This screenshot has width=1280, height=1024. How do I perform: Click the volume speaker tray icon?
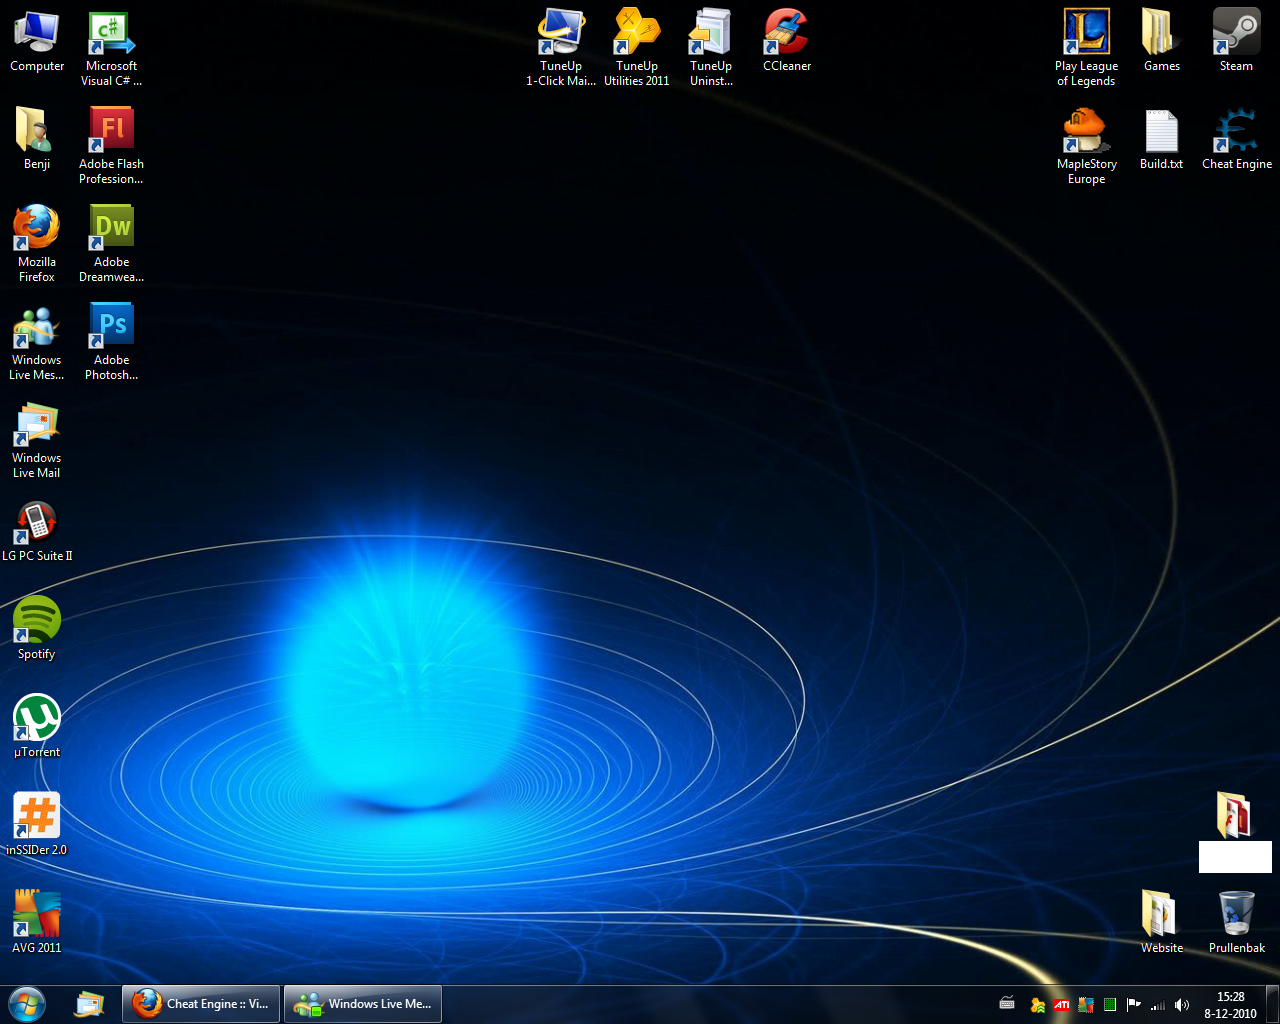point(1182,1005)
